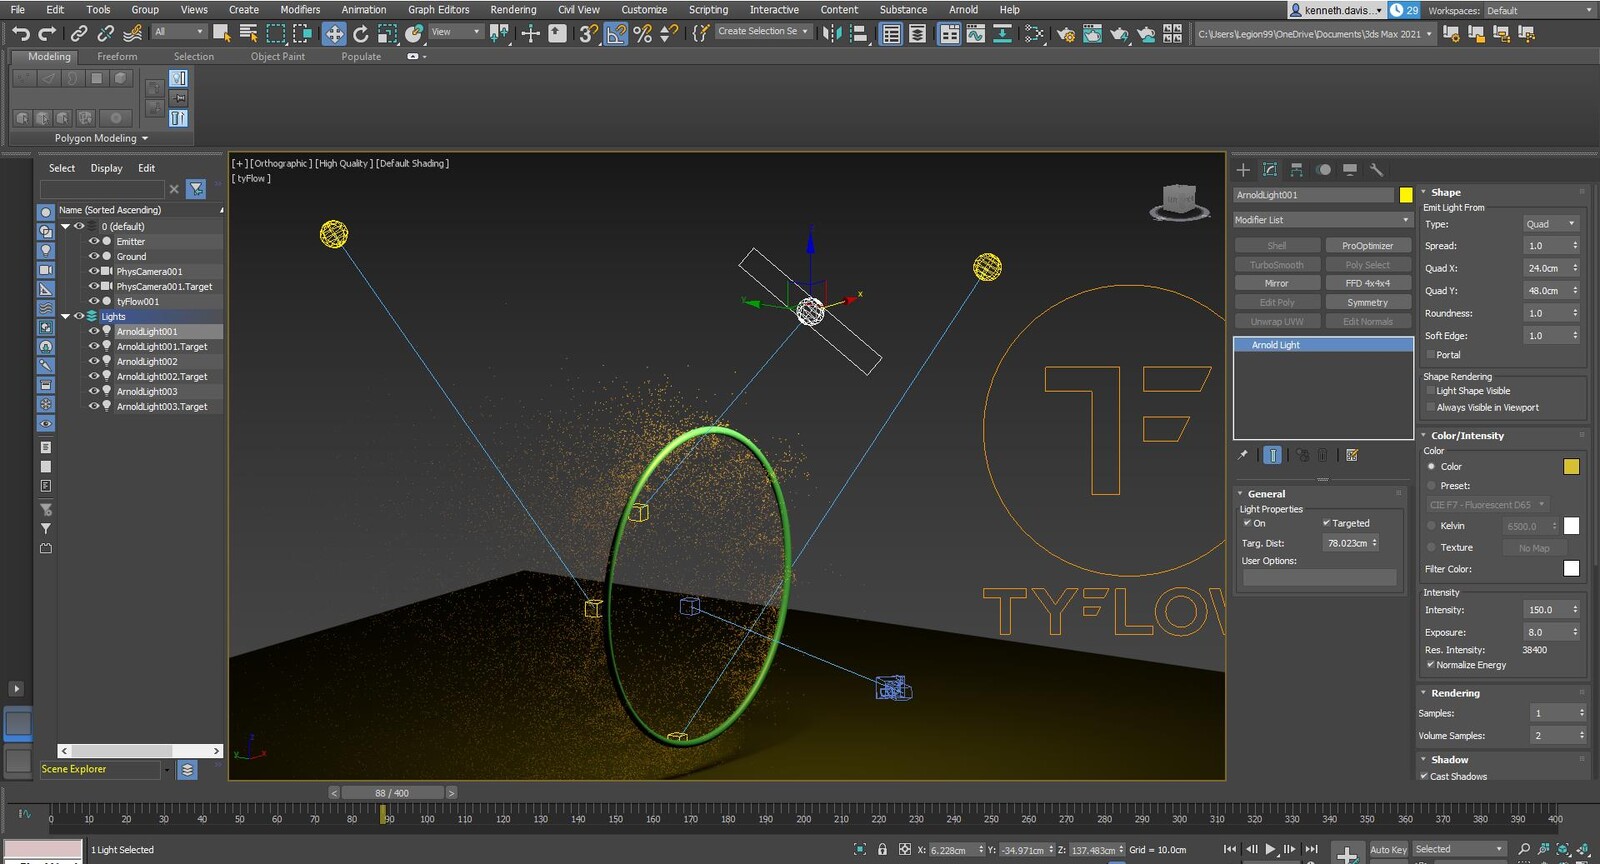The image size is (1600, 864).
Task: Open the Mirror tool in toolbar
Action: [832, 34]
